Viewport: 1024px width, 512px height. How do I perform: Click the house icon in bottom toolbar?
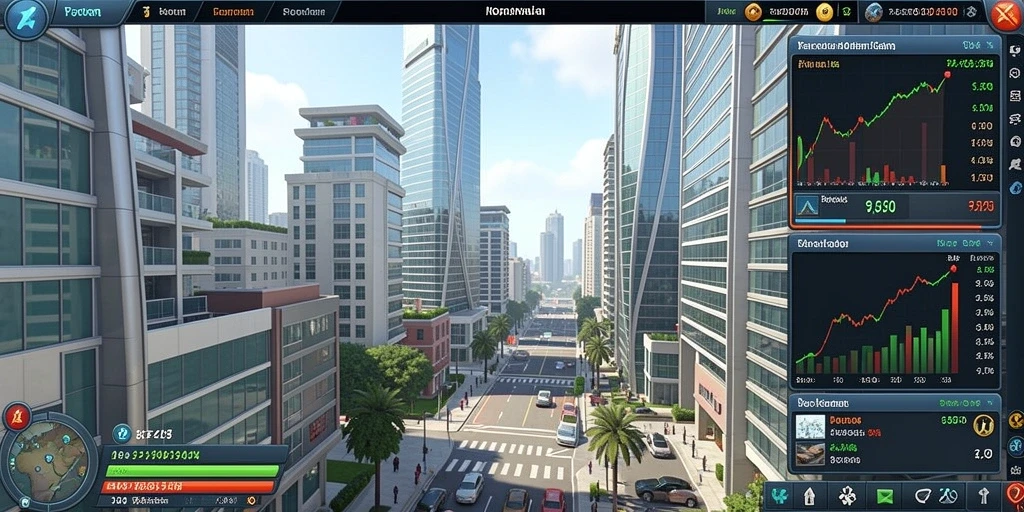point(809,496)
